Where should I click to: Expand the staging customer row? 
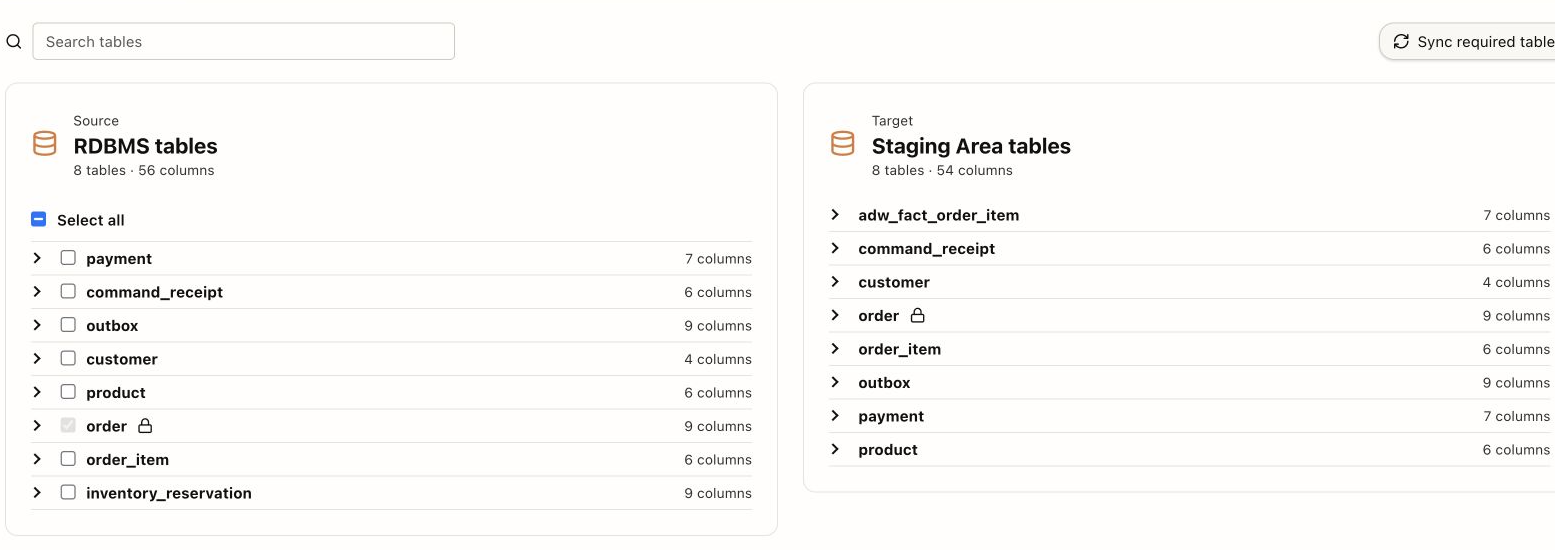(835, 282)
